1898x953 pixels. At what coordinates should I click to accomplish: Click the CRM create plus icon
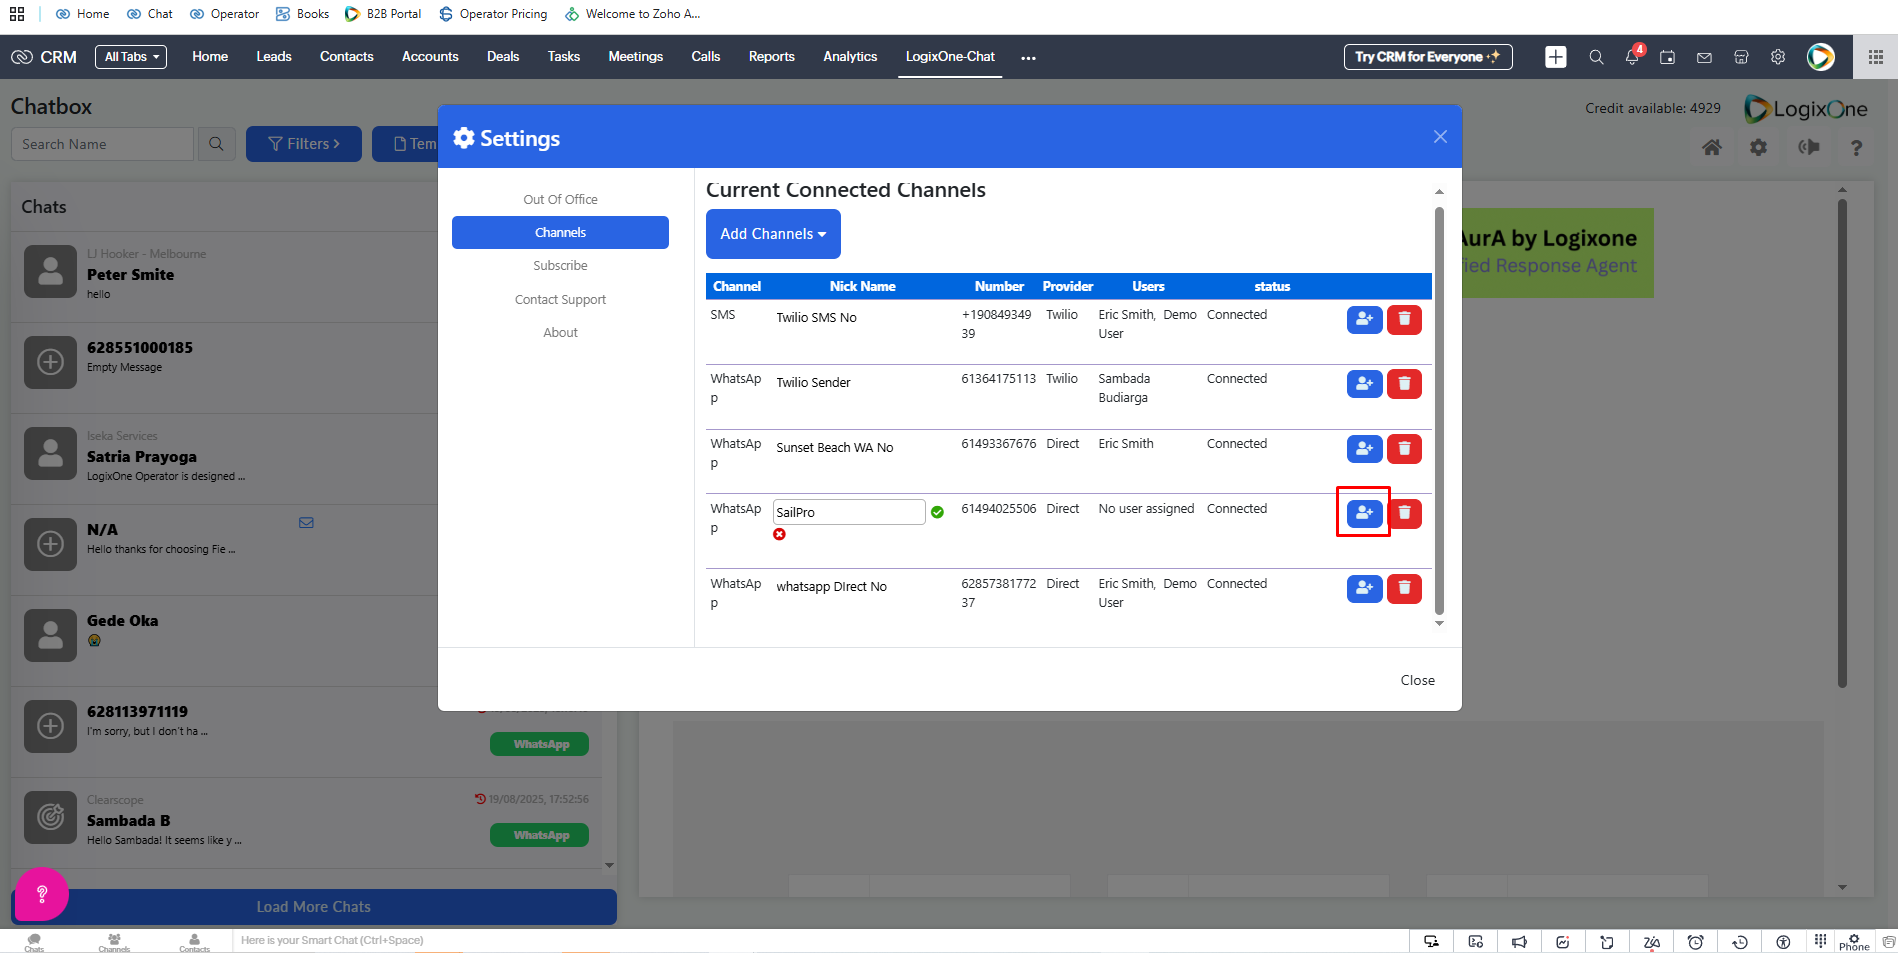[1556, 57]
